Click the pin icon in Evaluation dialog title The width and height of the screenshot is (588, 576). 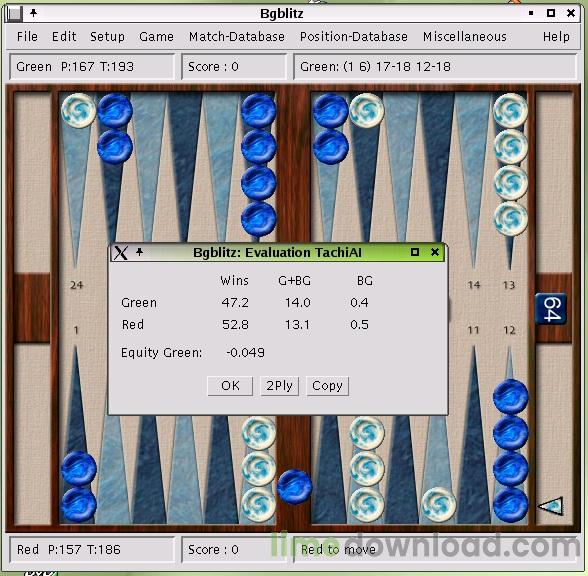click(140, 252)
